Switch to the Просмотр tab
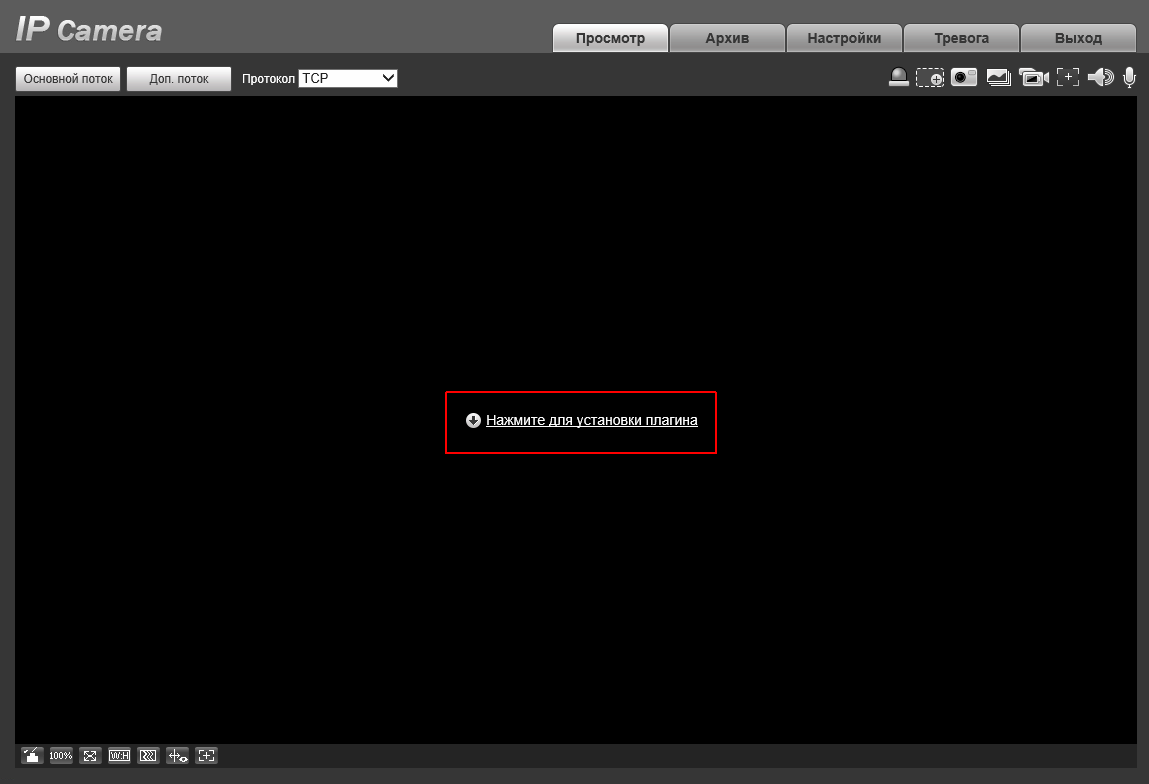 point(610,38)
